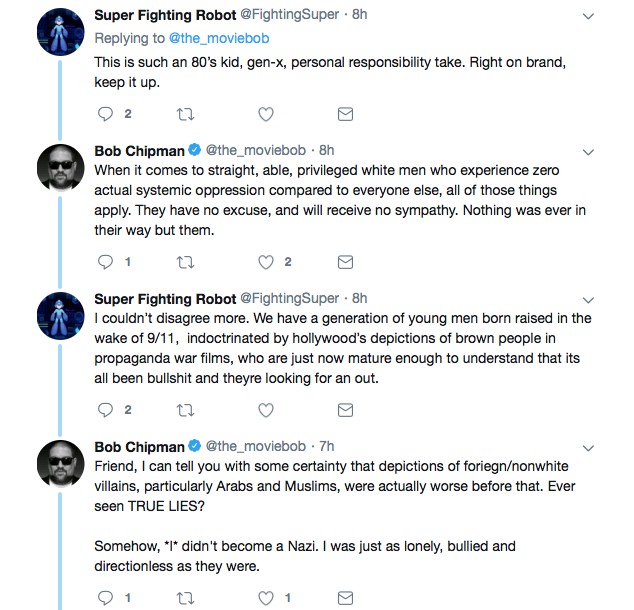
Task: Open chevron menu on Bob Chipman's 7h tweet
Action: click(x=588, y=448)
